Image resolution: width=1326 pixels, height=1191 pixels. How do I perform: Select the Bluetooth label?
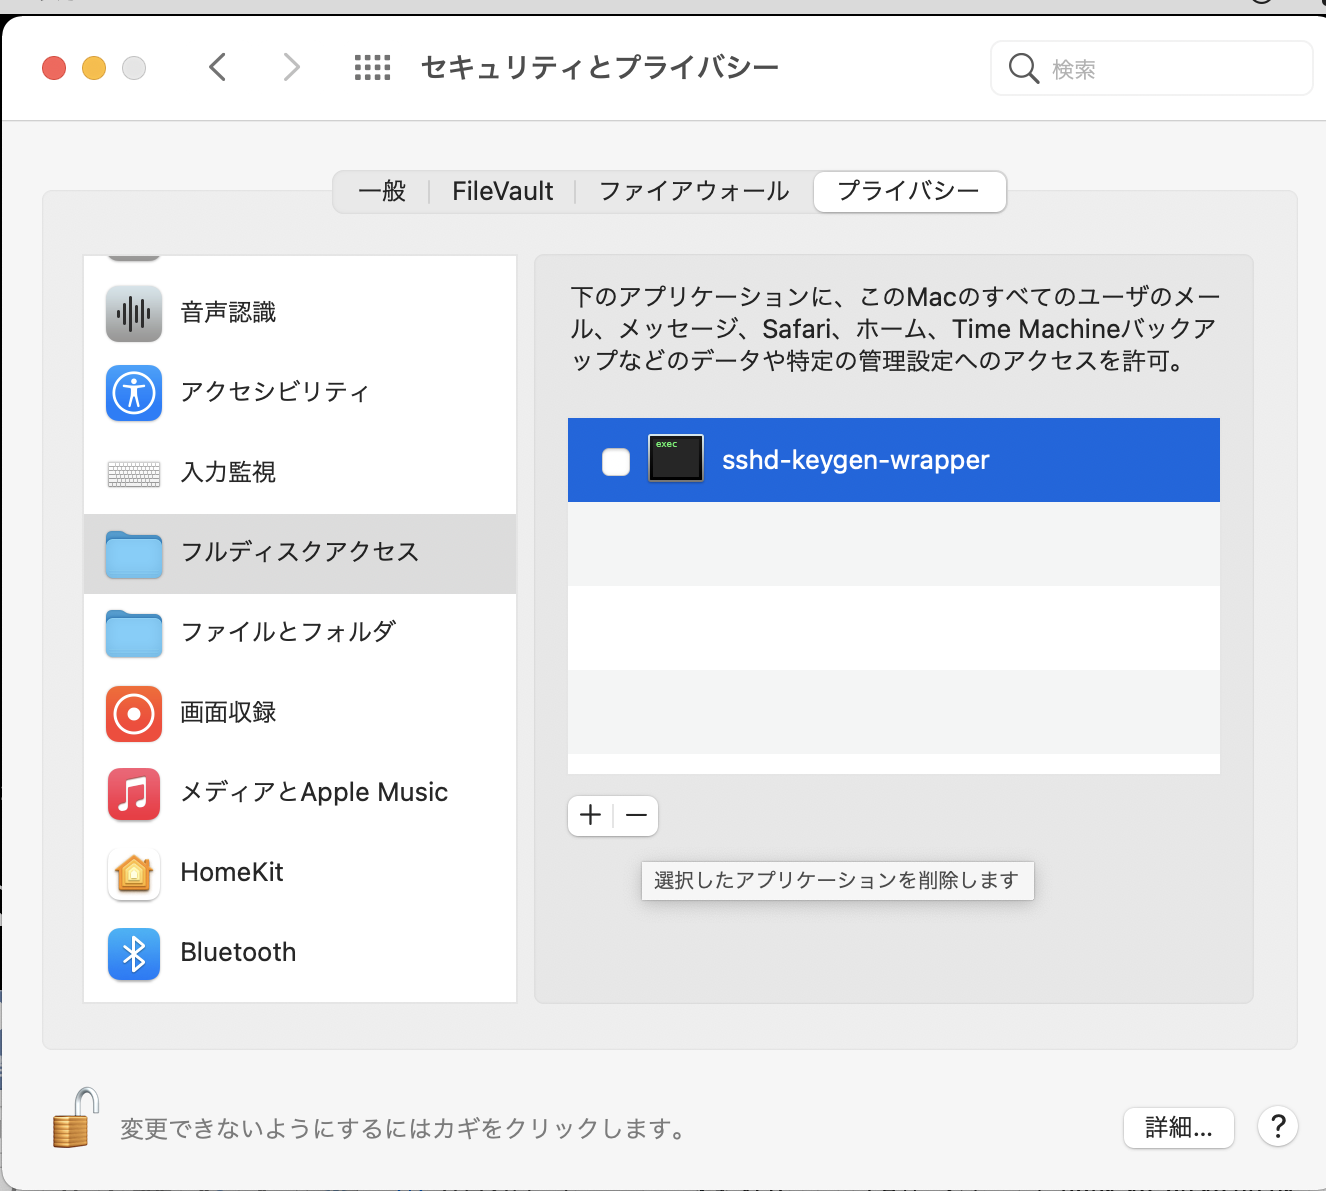[238, 953]
